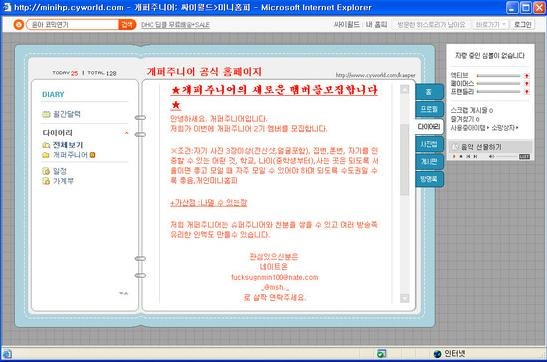Click the diary scrollbar down arrow
The image size is (547, 362).
click(404, 298)
